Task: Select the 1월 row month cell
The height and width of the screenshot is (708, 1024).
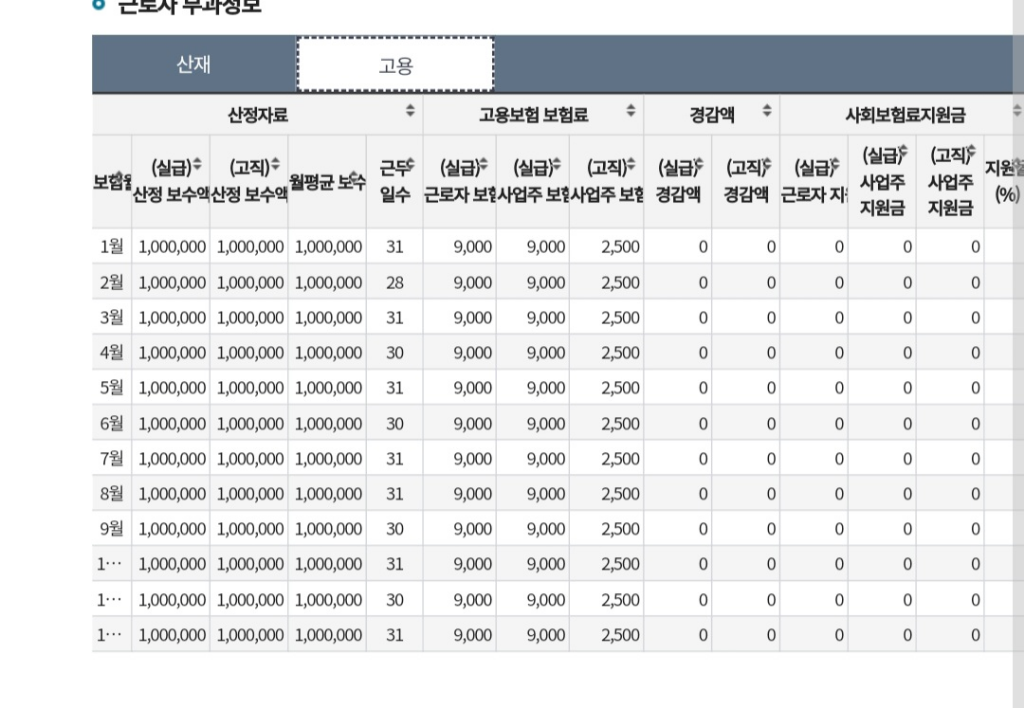Action: pyautogui.click(x=112, y=247)
